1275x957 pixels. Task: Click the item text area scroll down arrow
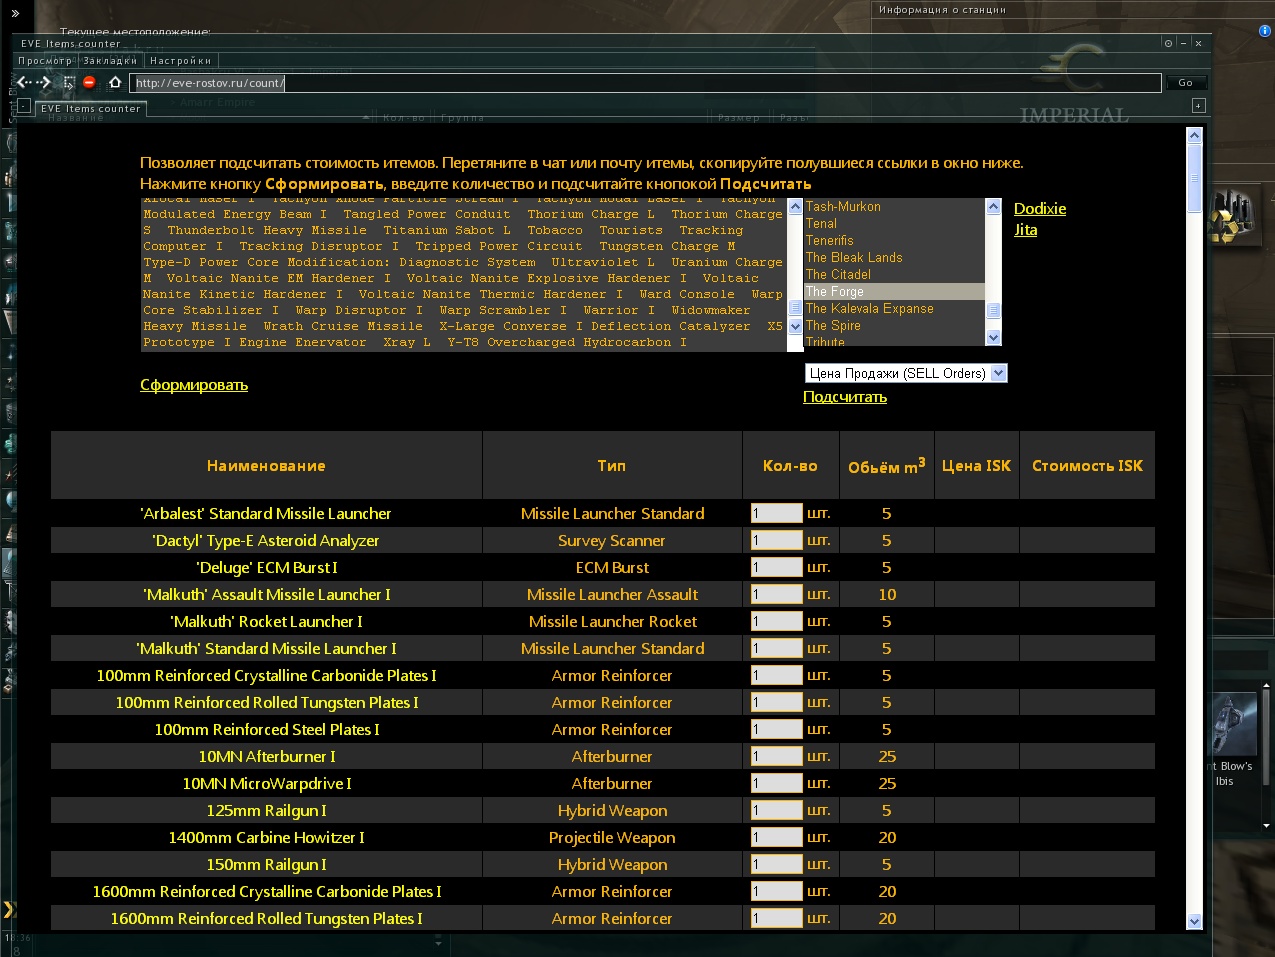click(796, 326)
